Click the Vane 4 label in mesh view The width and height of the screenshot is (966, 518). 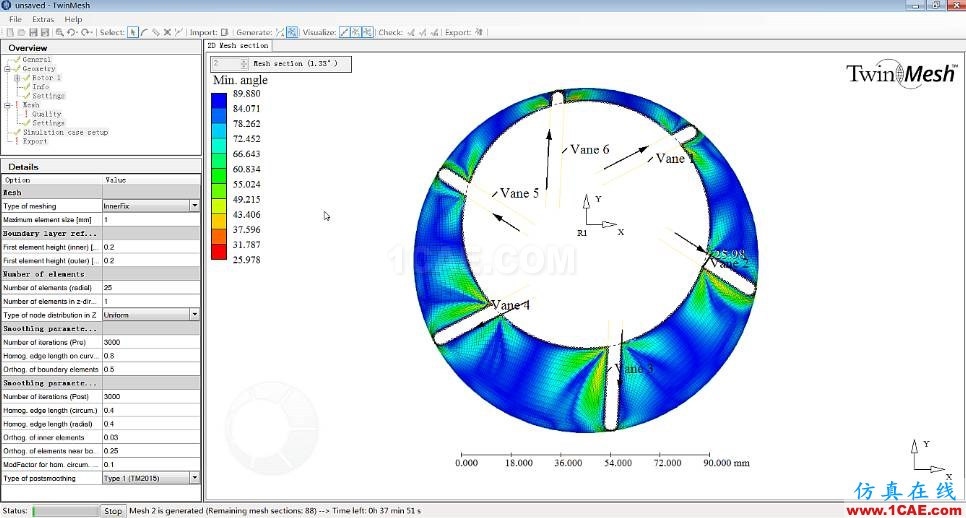[x=510, y=305]
